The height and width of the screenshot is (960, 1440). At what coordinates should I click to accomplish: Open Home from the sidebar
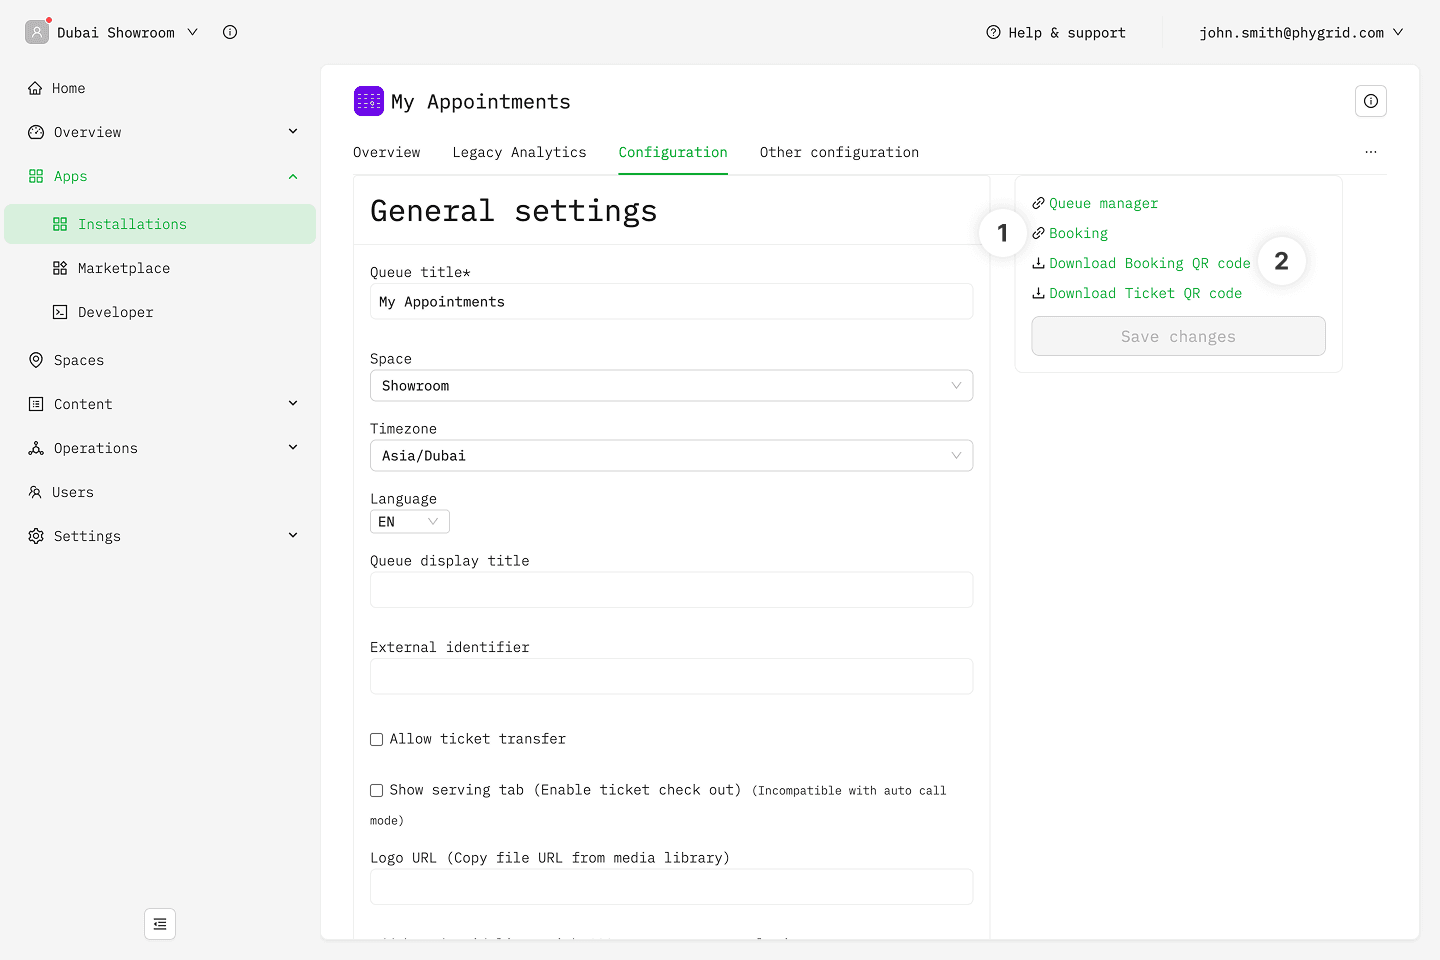point(68,88)
